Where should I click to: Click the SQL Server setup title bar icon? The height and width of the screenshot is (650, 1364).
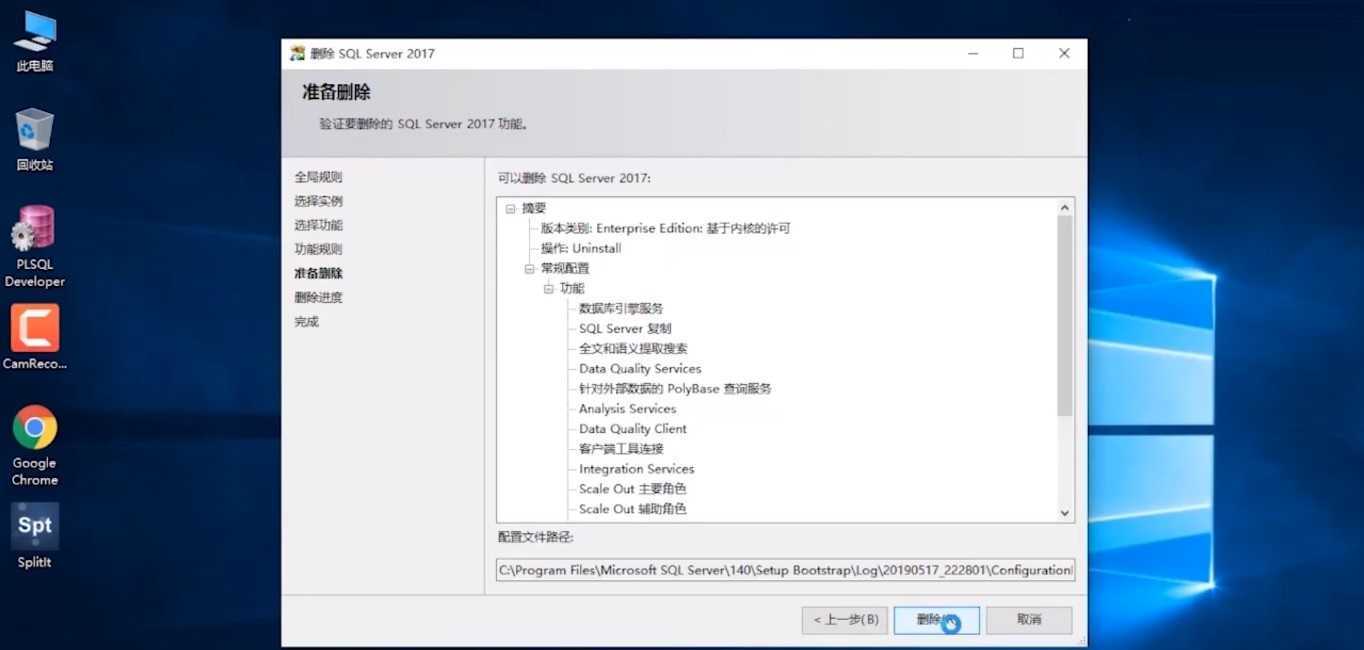pos(297,54)
